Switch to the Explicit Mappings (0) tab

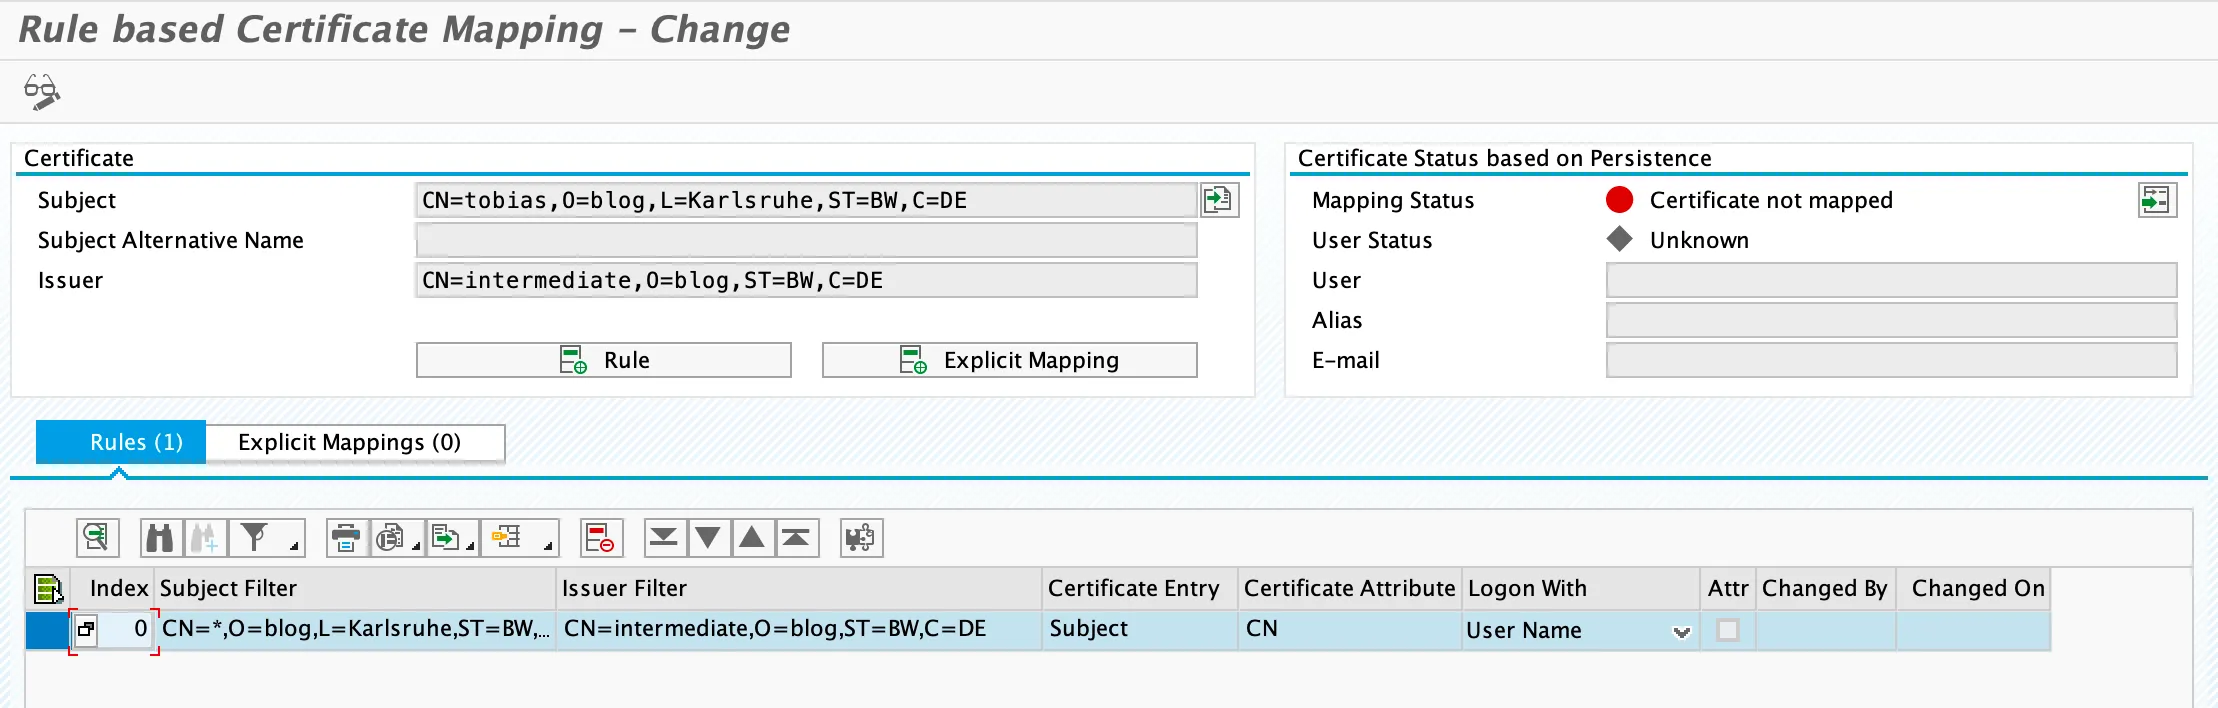[350, 443]
